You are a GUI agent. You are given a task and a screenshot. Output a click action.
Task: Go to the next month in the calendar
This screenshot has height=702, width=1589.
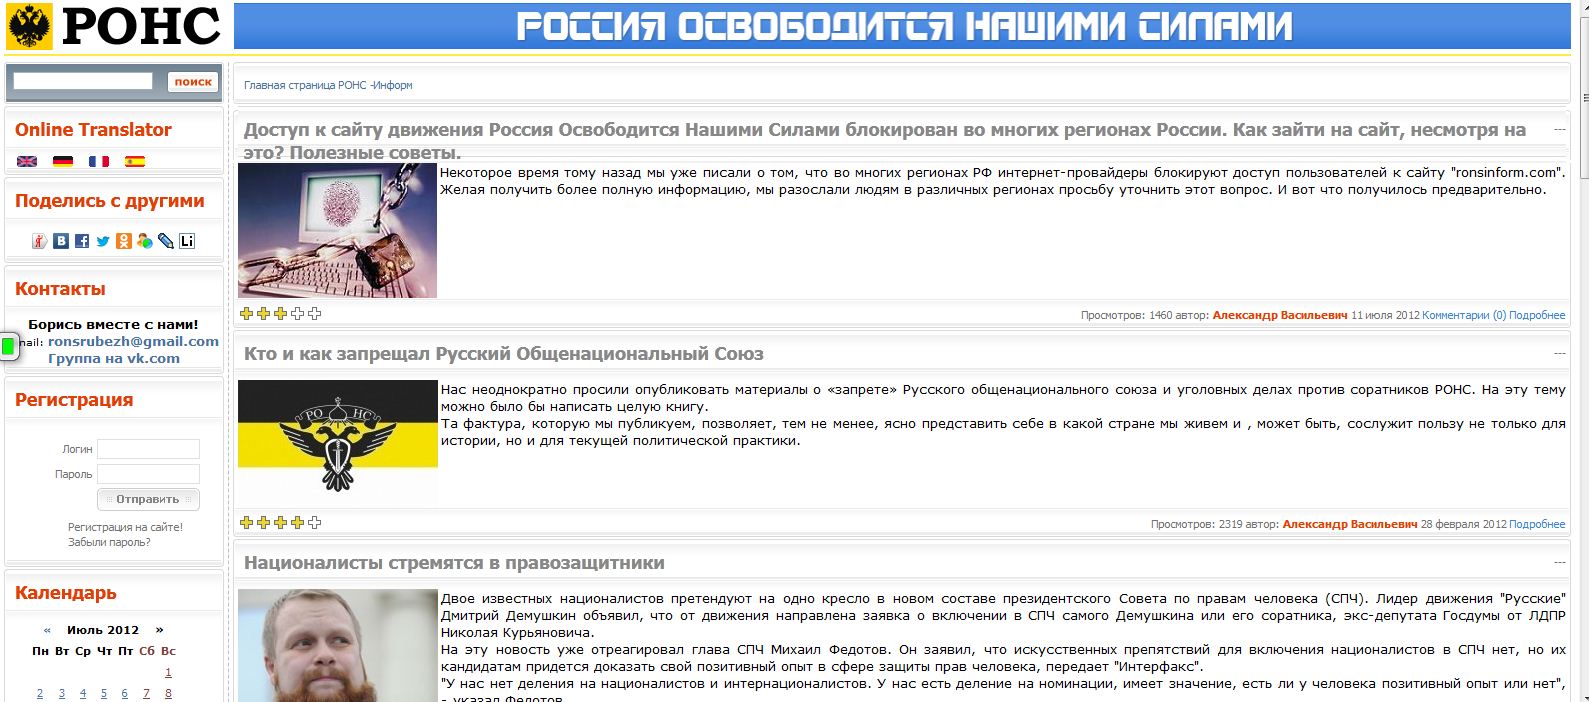coord(159,630)
